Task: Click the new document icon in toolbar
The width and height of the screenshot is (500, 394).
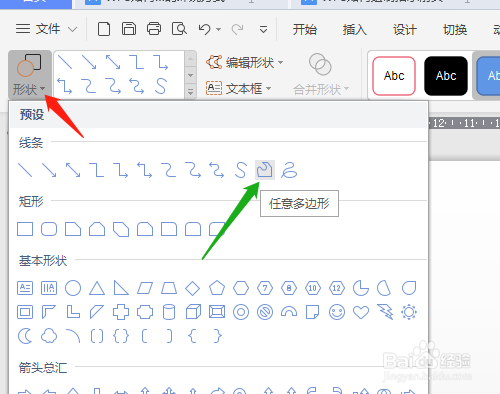Action: point(104,29)
